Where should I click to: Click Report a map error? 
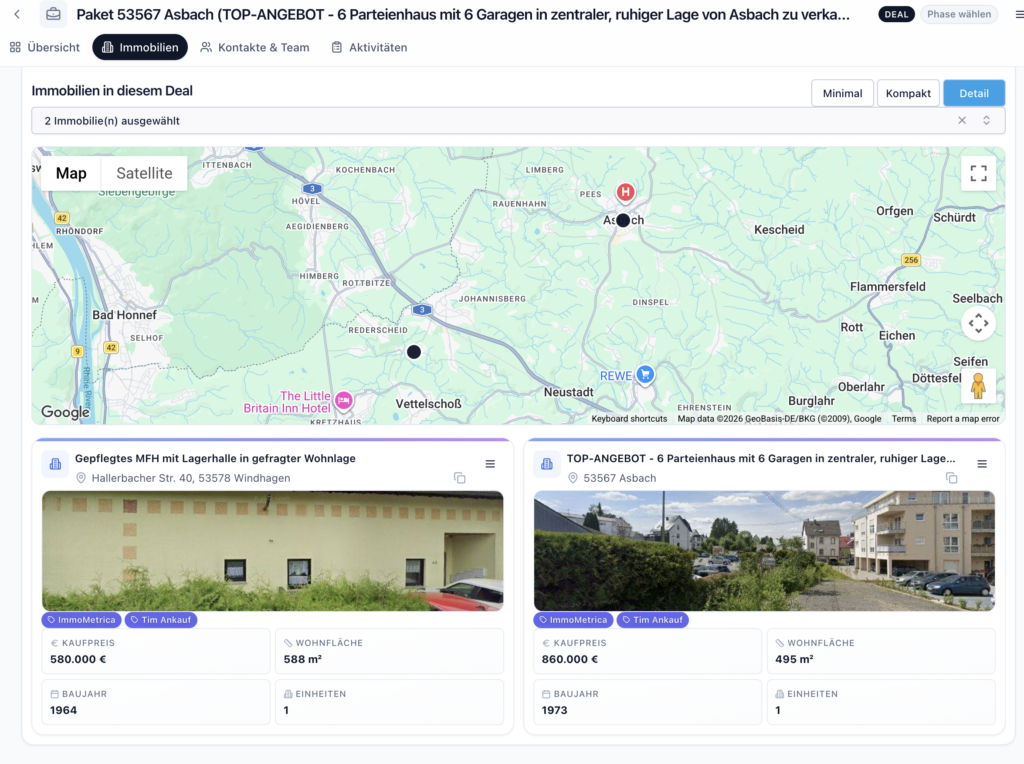click(963, 419)
